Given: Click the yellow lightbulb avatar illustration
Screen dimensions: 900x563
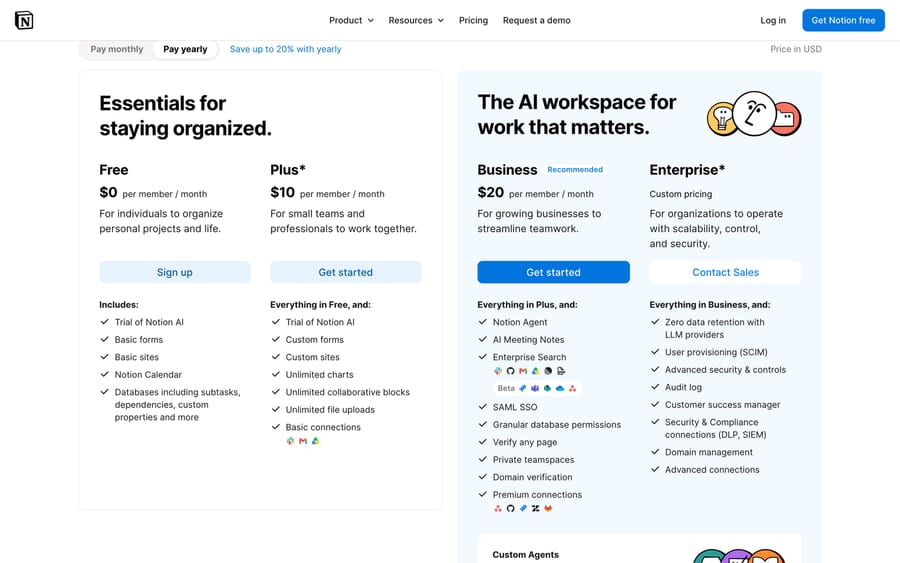Looking at the screenshot, I should [x=720, y=118].
